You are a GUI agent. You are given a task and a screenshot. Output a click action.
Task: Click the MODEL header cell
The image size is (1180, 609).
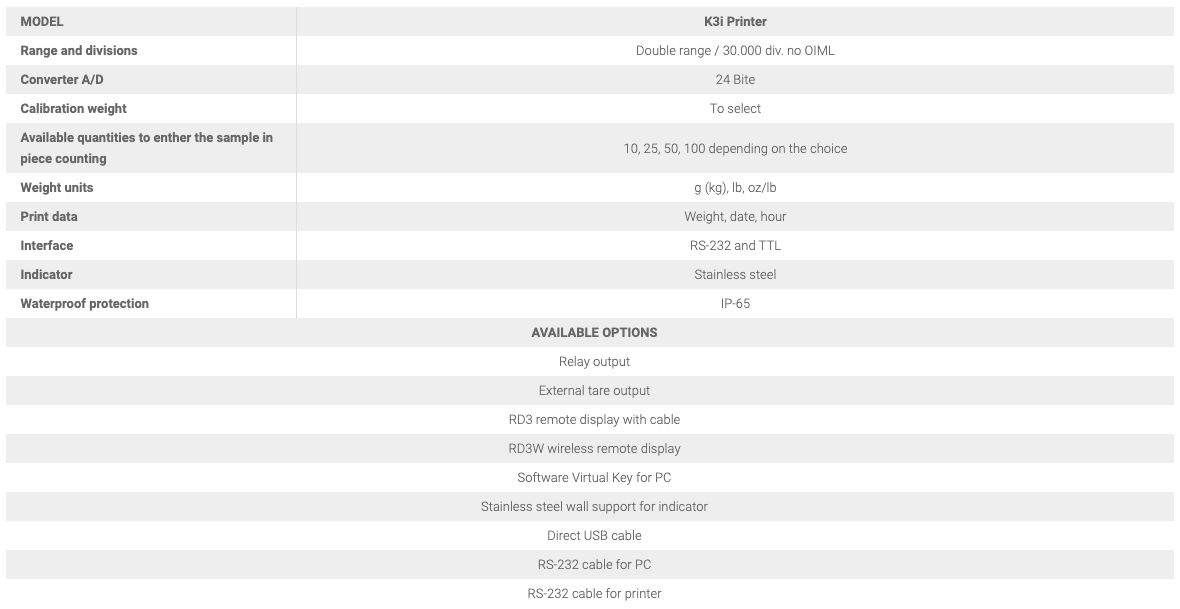coord(42,21)
